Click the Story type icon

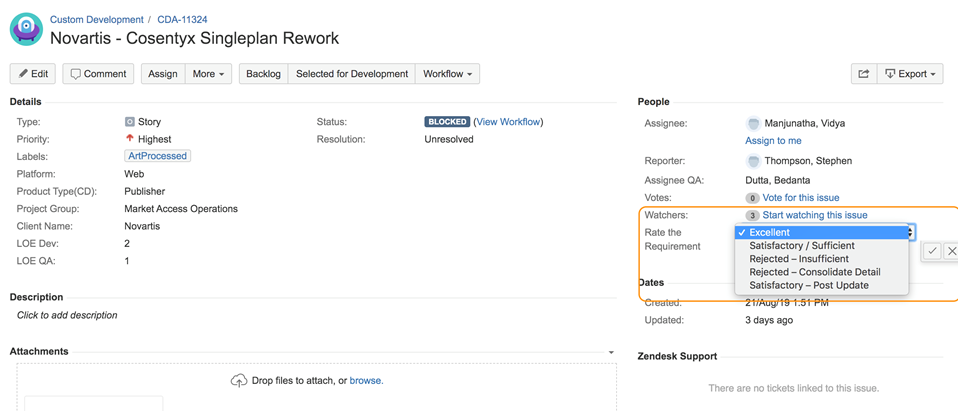130,122
